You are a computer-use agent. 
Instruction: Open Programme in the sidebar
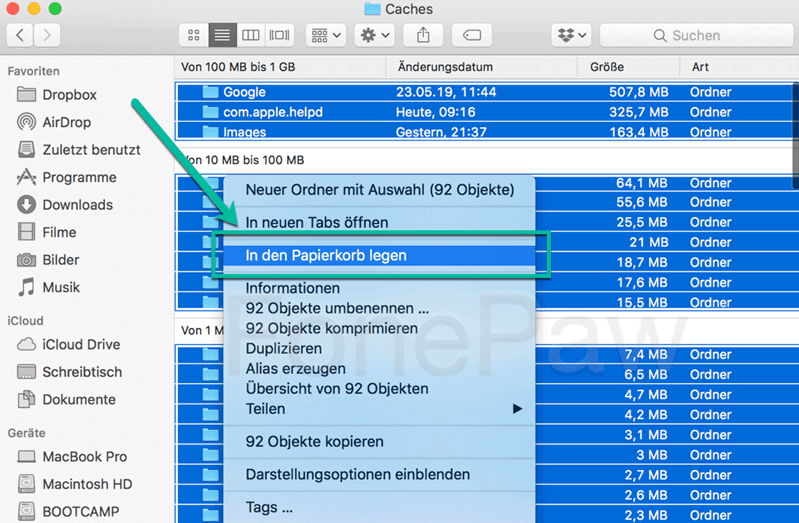tap(66, 177)
